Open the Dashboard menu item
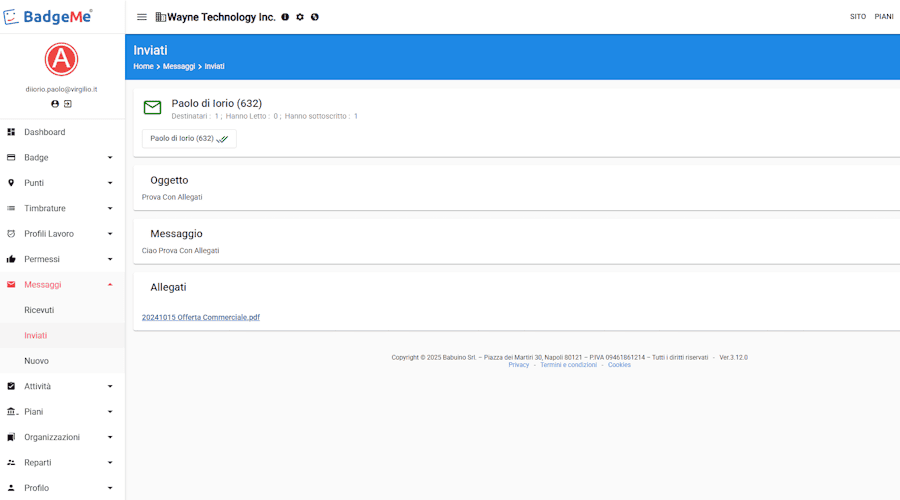Image resolution: width=900 pixels, height=500 pixels. pyautogui.click(x=62, y=132)
